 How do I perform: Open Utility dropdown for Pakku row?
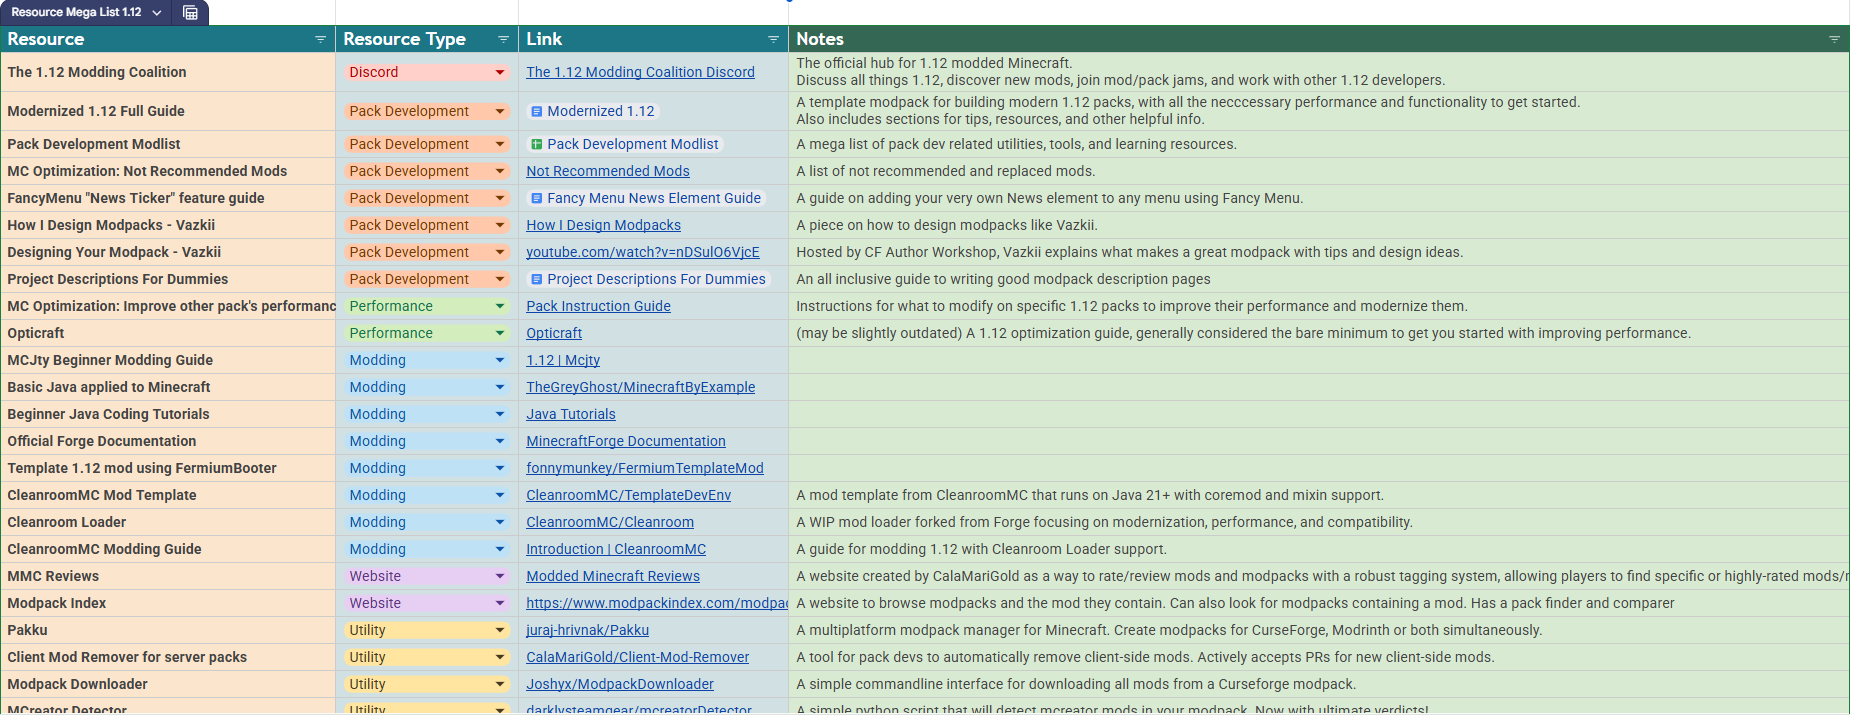click(x=500, y=630)
